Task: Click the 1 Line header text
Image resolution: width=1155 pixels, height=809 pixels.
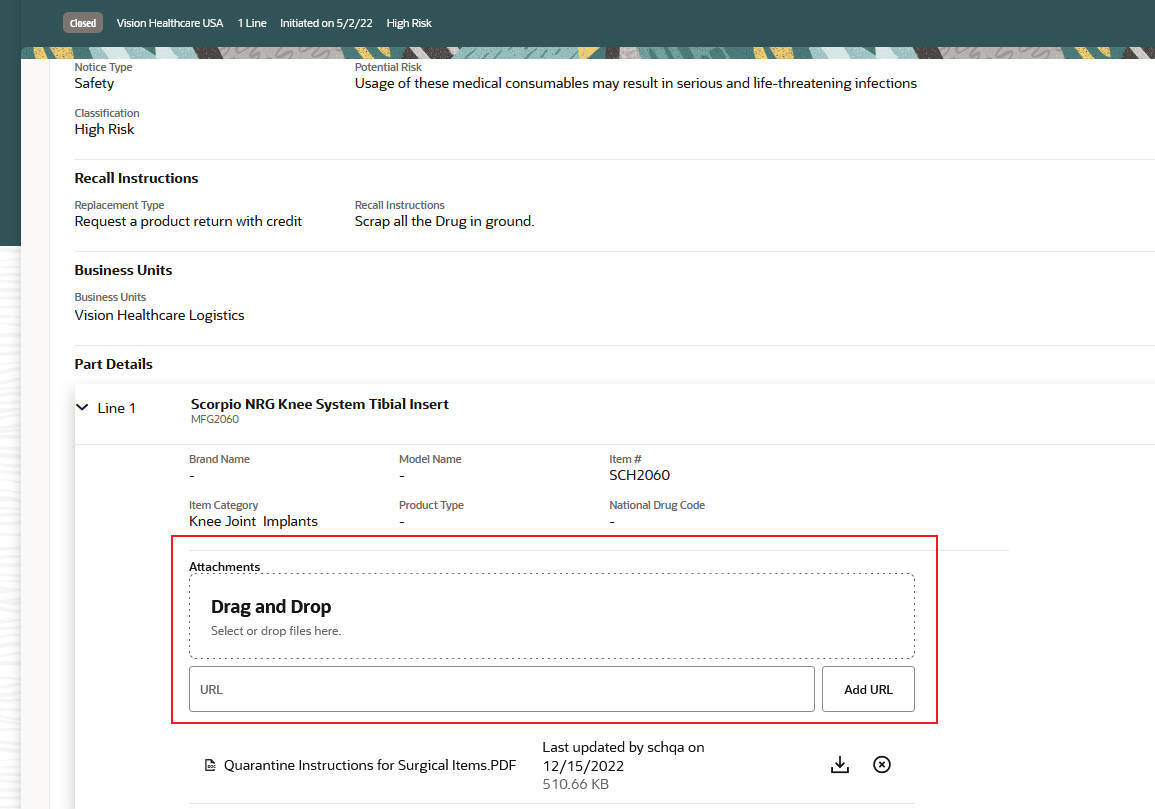Action: coord(252,23)
